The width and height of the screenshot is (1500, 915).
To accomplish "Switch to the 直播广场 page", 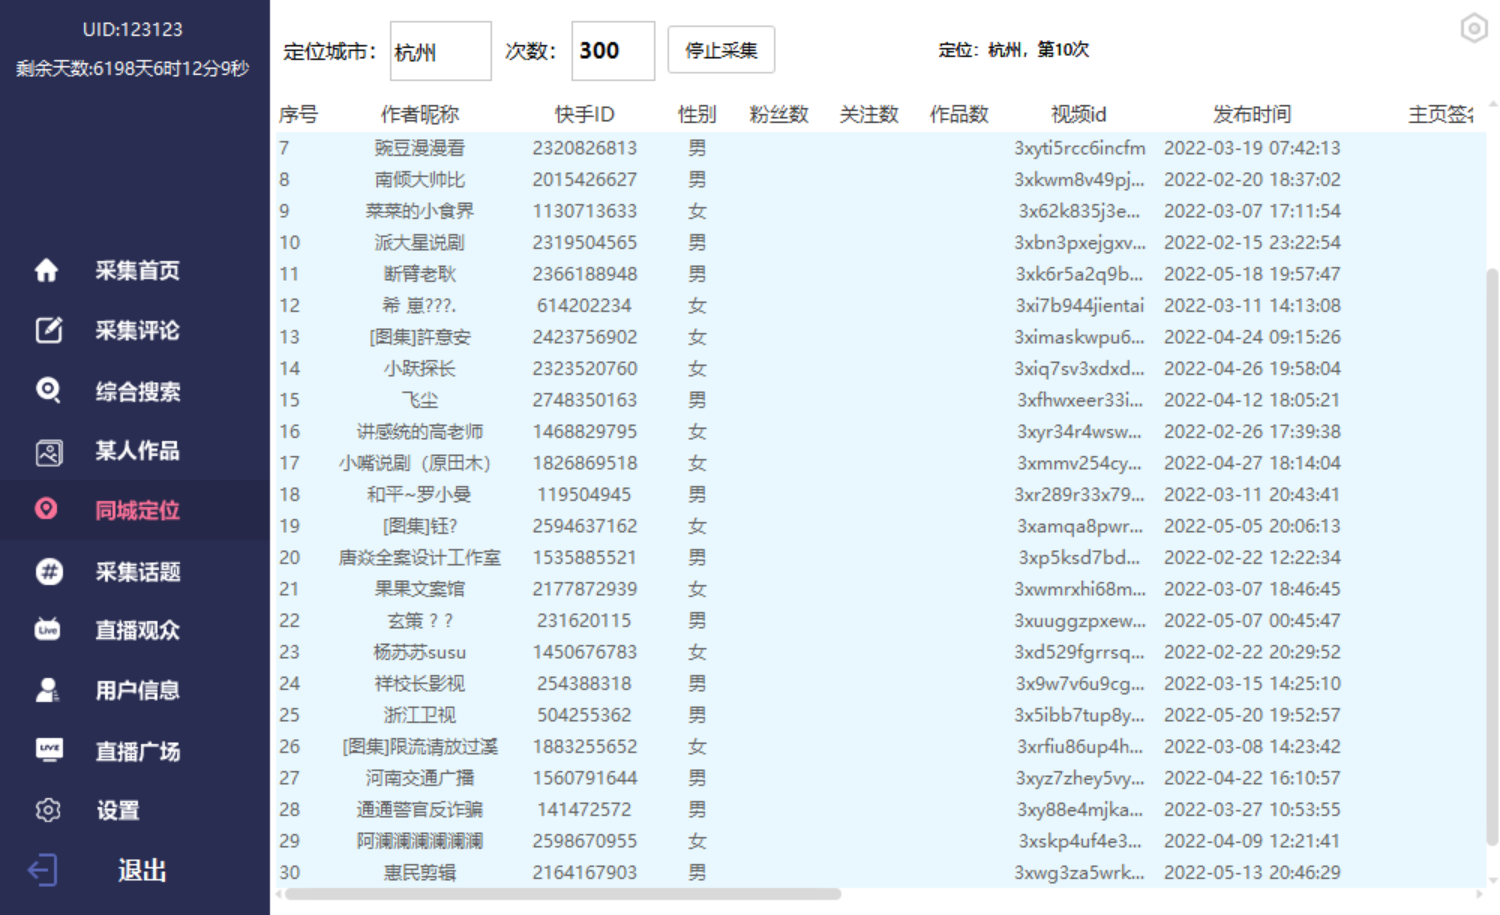I will 137,751.
